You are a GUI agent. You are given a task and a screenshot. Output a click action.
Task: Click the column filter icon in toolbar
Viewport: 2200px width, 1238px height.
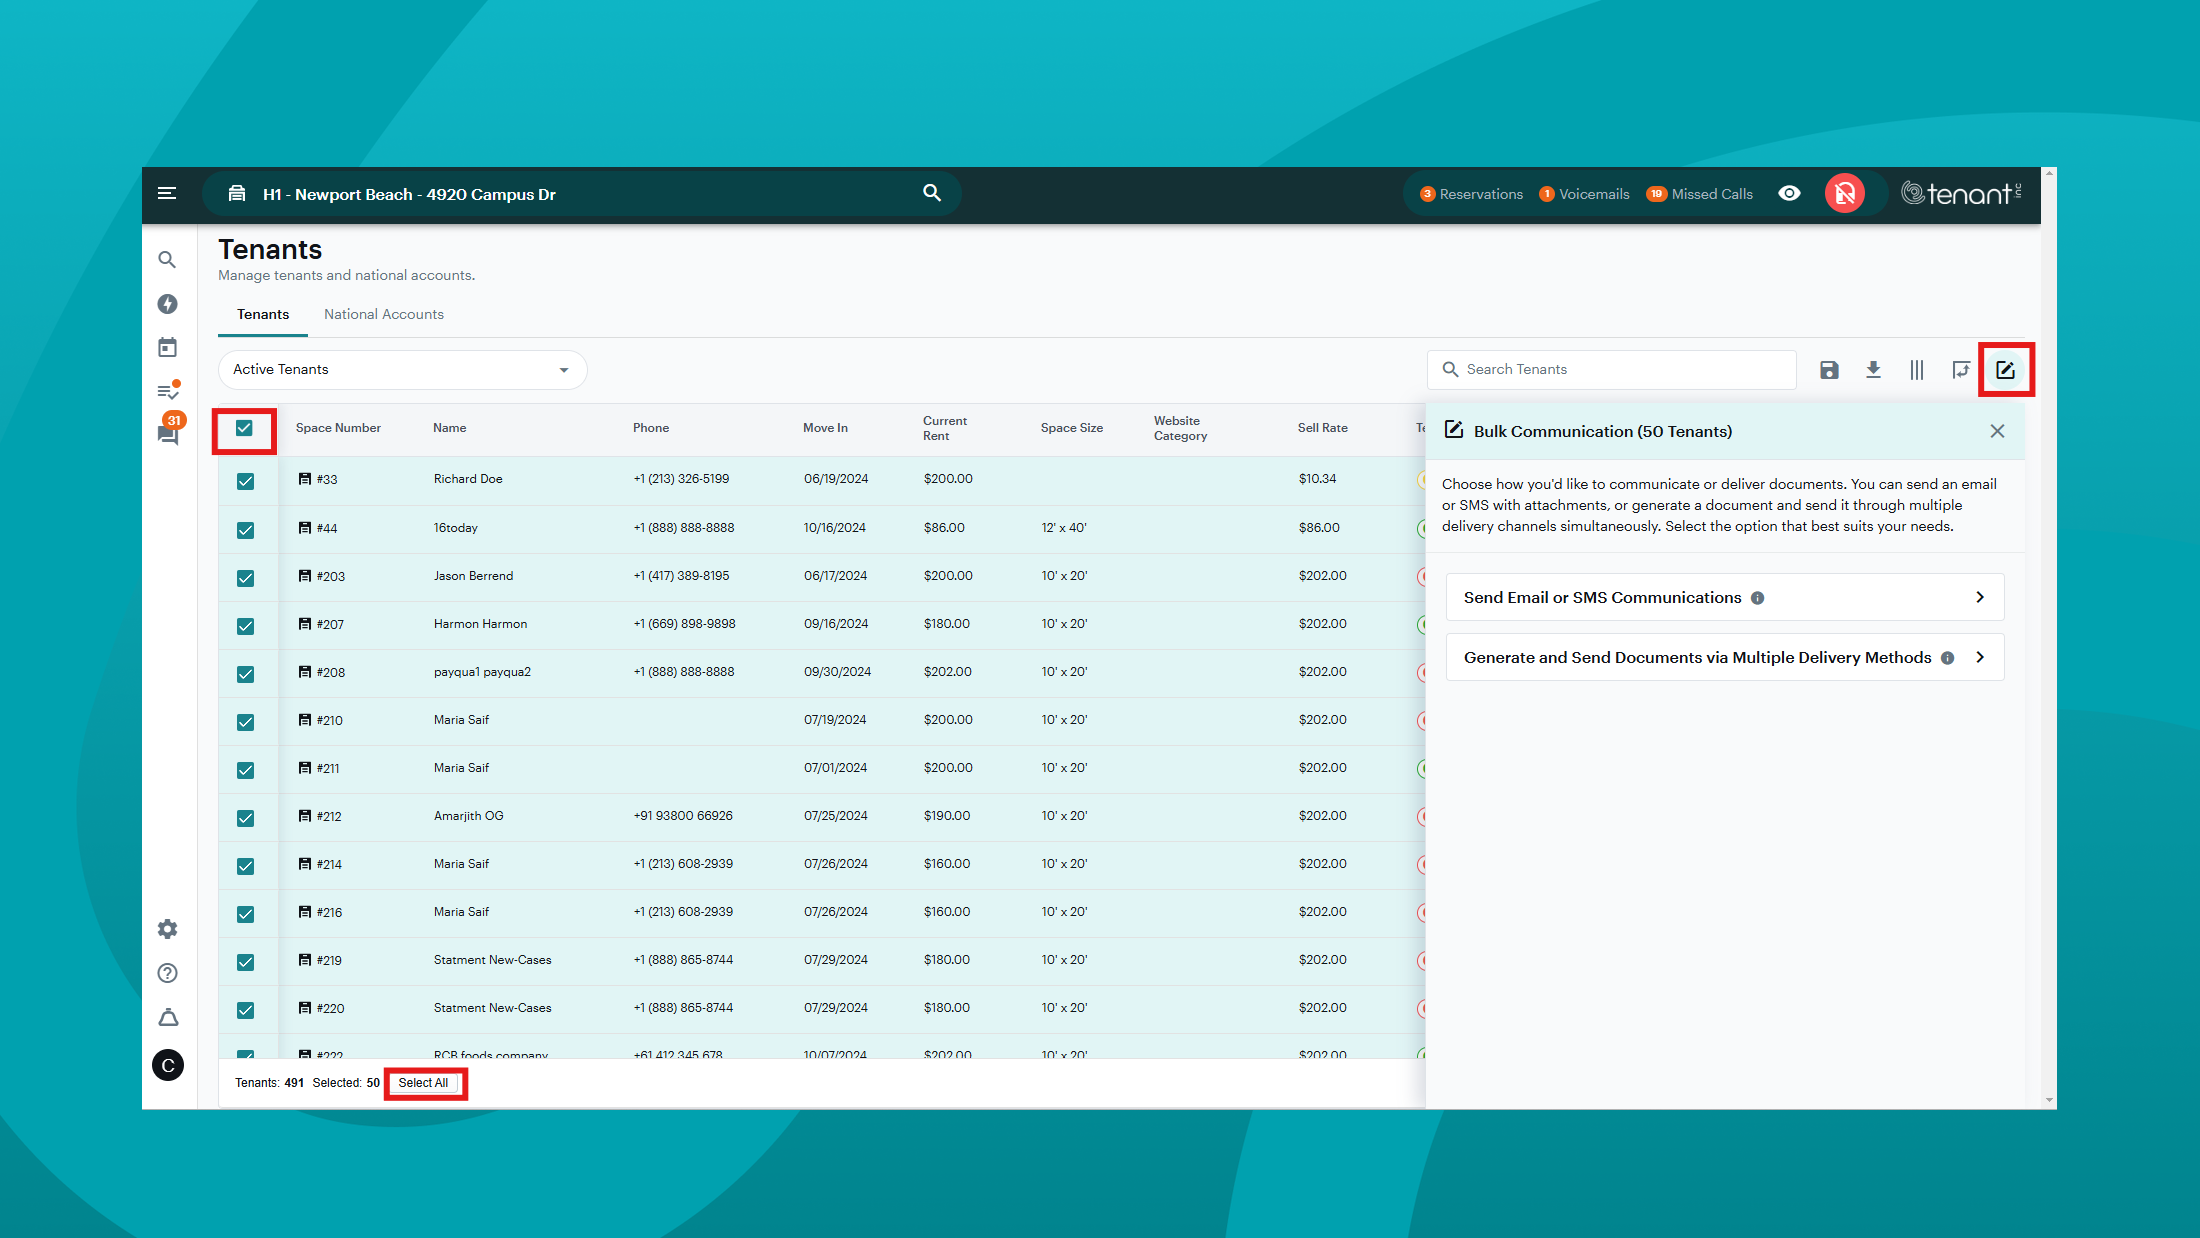[x=1914, y=369]
